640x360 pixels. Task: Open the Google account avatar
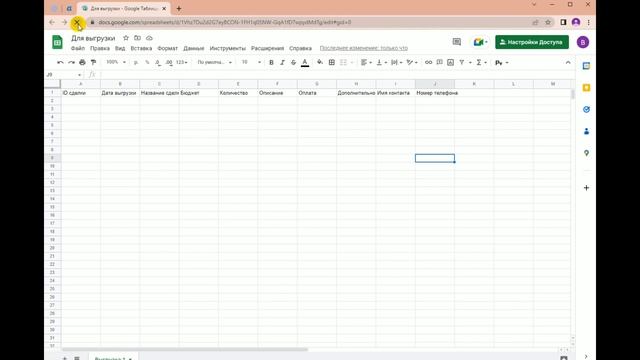tap(583, 42)
